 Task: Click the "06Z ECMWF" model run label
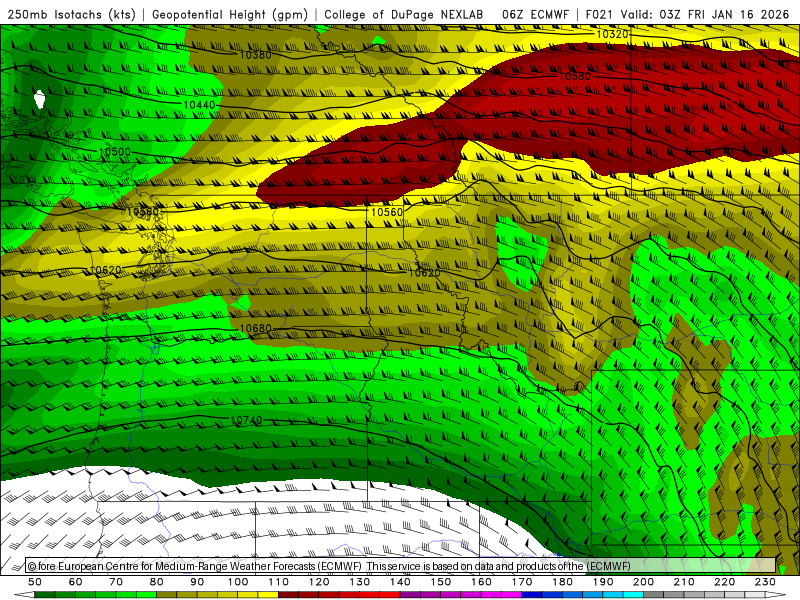tap(535, 14)
